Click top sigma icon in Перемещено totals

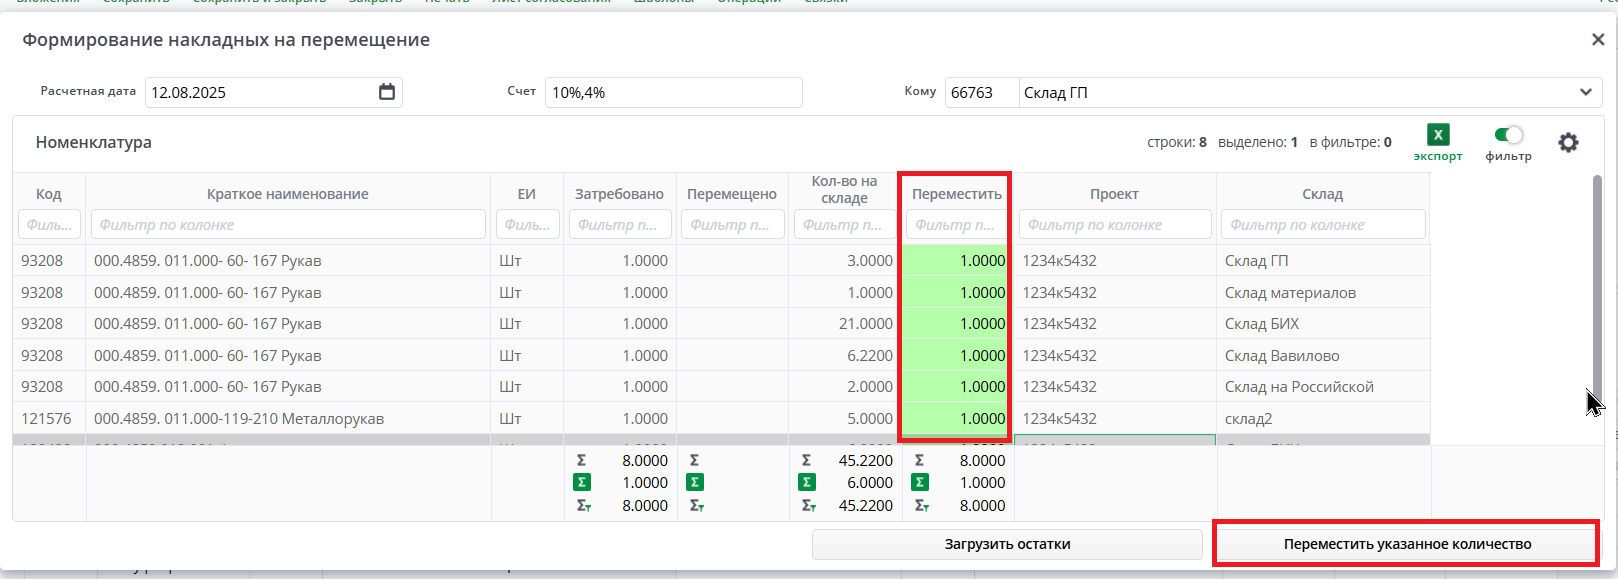click(695, 461)
